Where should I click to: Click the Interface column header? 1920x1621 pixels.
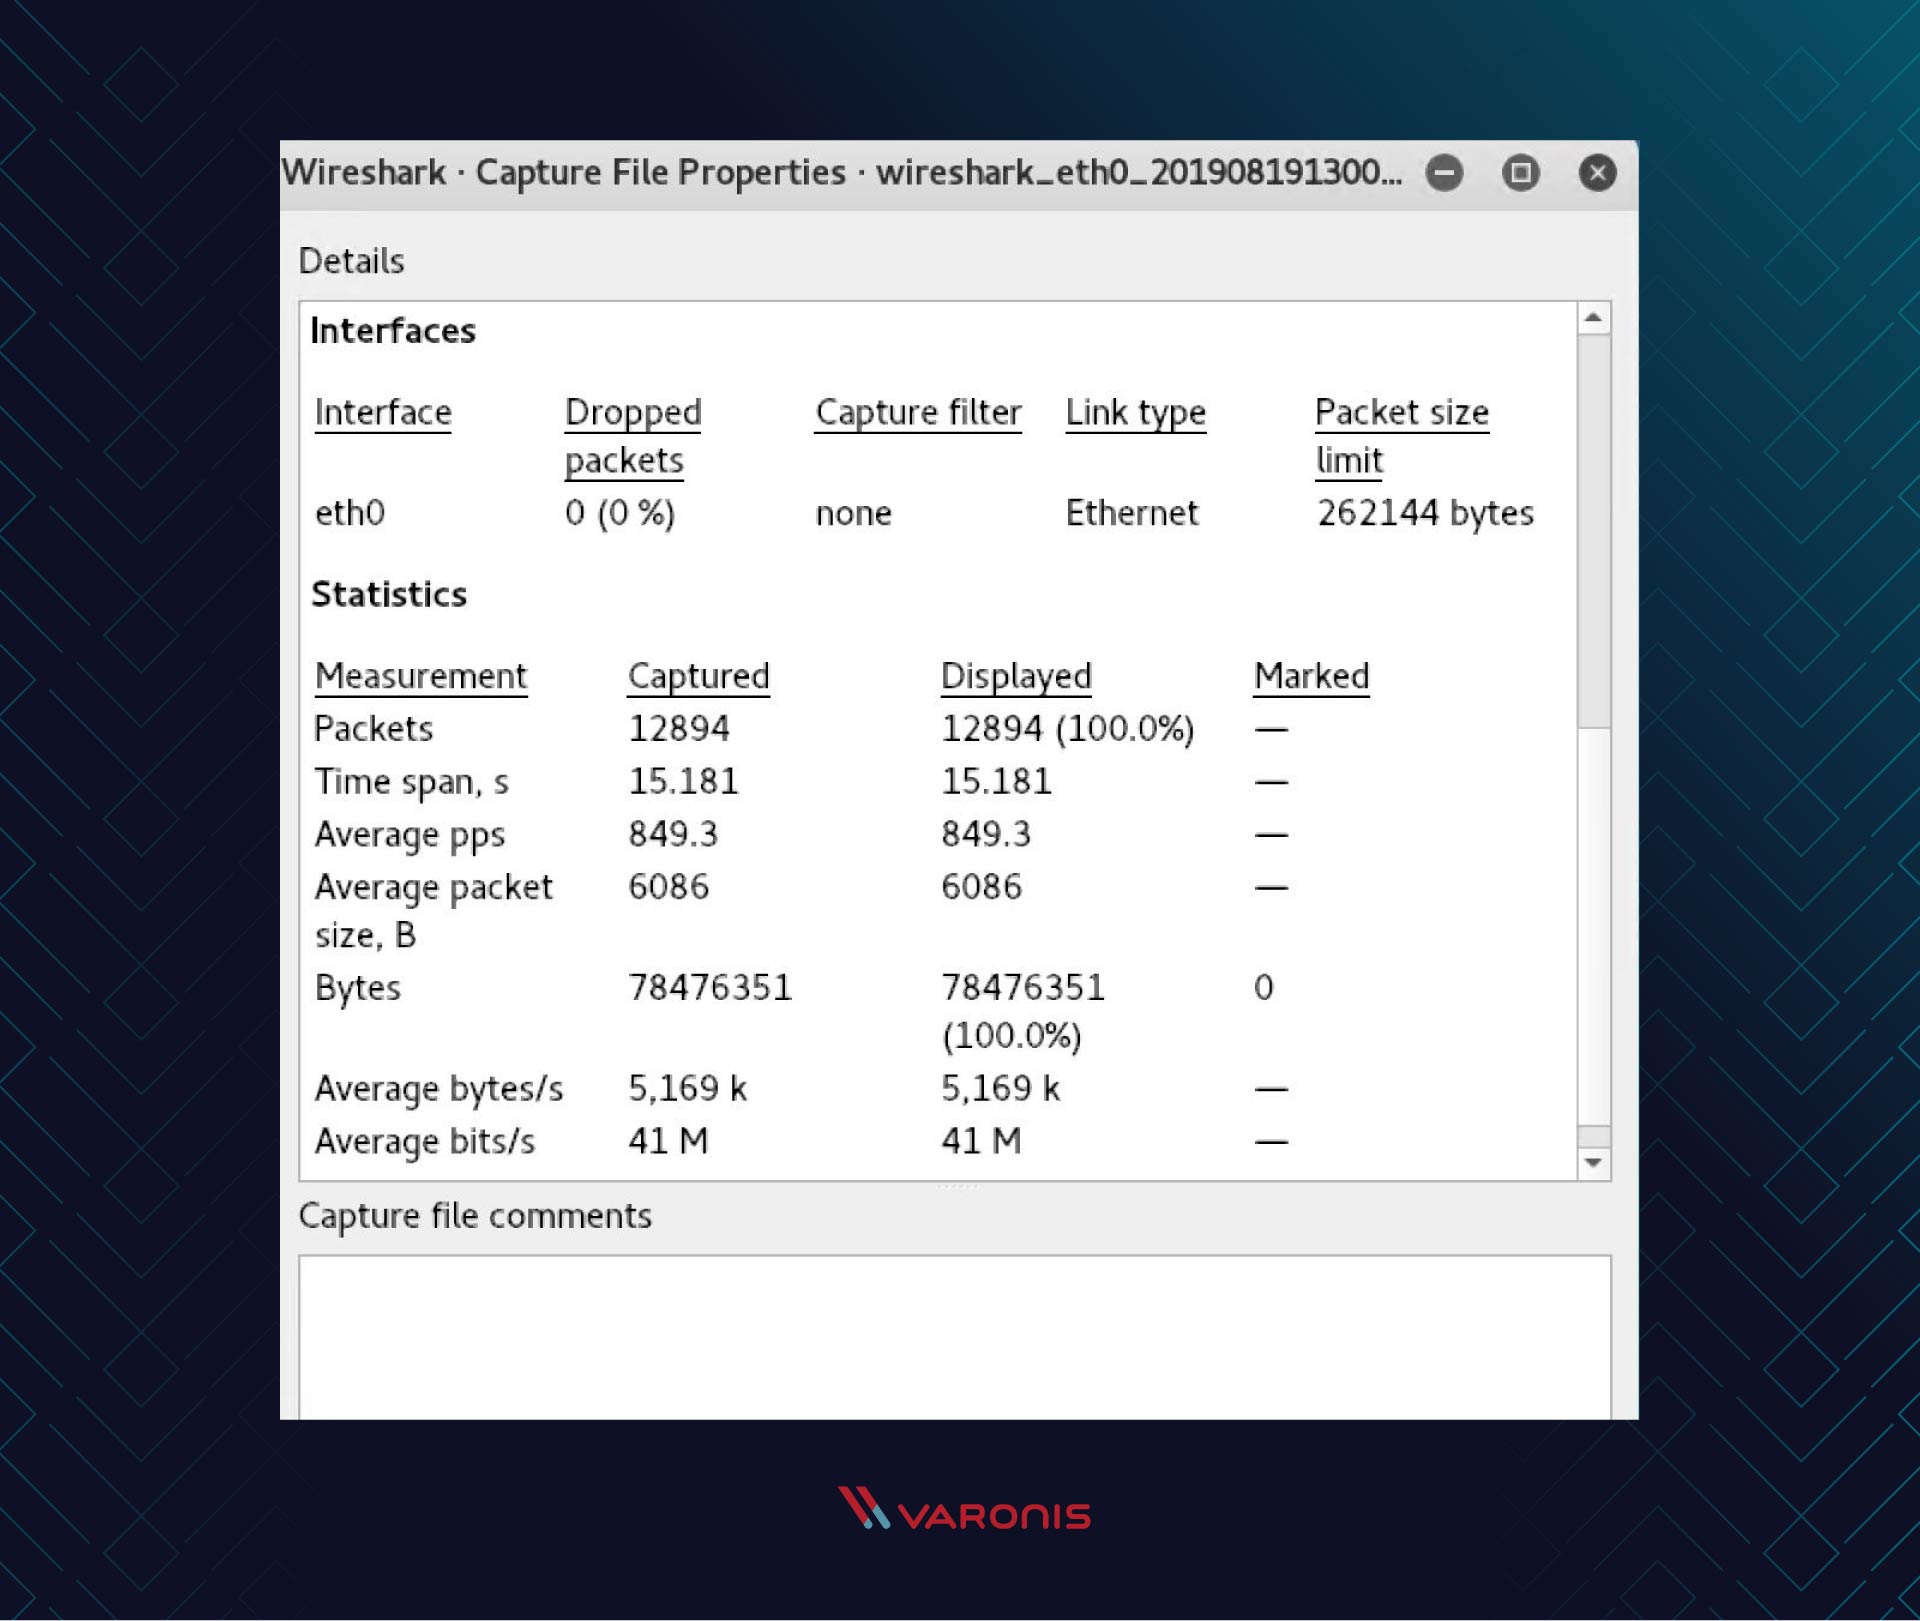383,413
